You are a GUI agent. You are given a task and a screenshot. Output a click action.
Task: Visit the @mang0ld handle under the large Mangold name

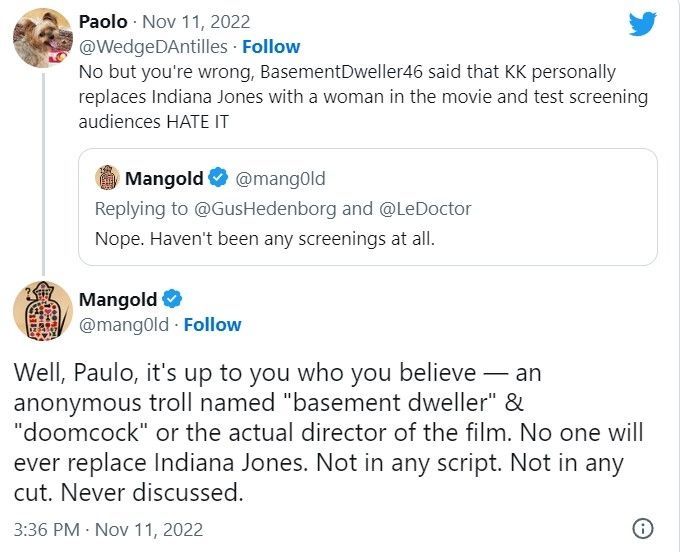point(123,324)
